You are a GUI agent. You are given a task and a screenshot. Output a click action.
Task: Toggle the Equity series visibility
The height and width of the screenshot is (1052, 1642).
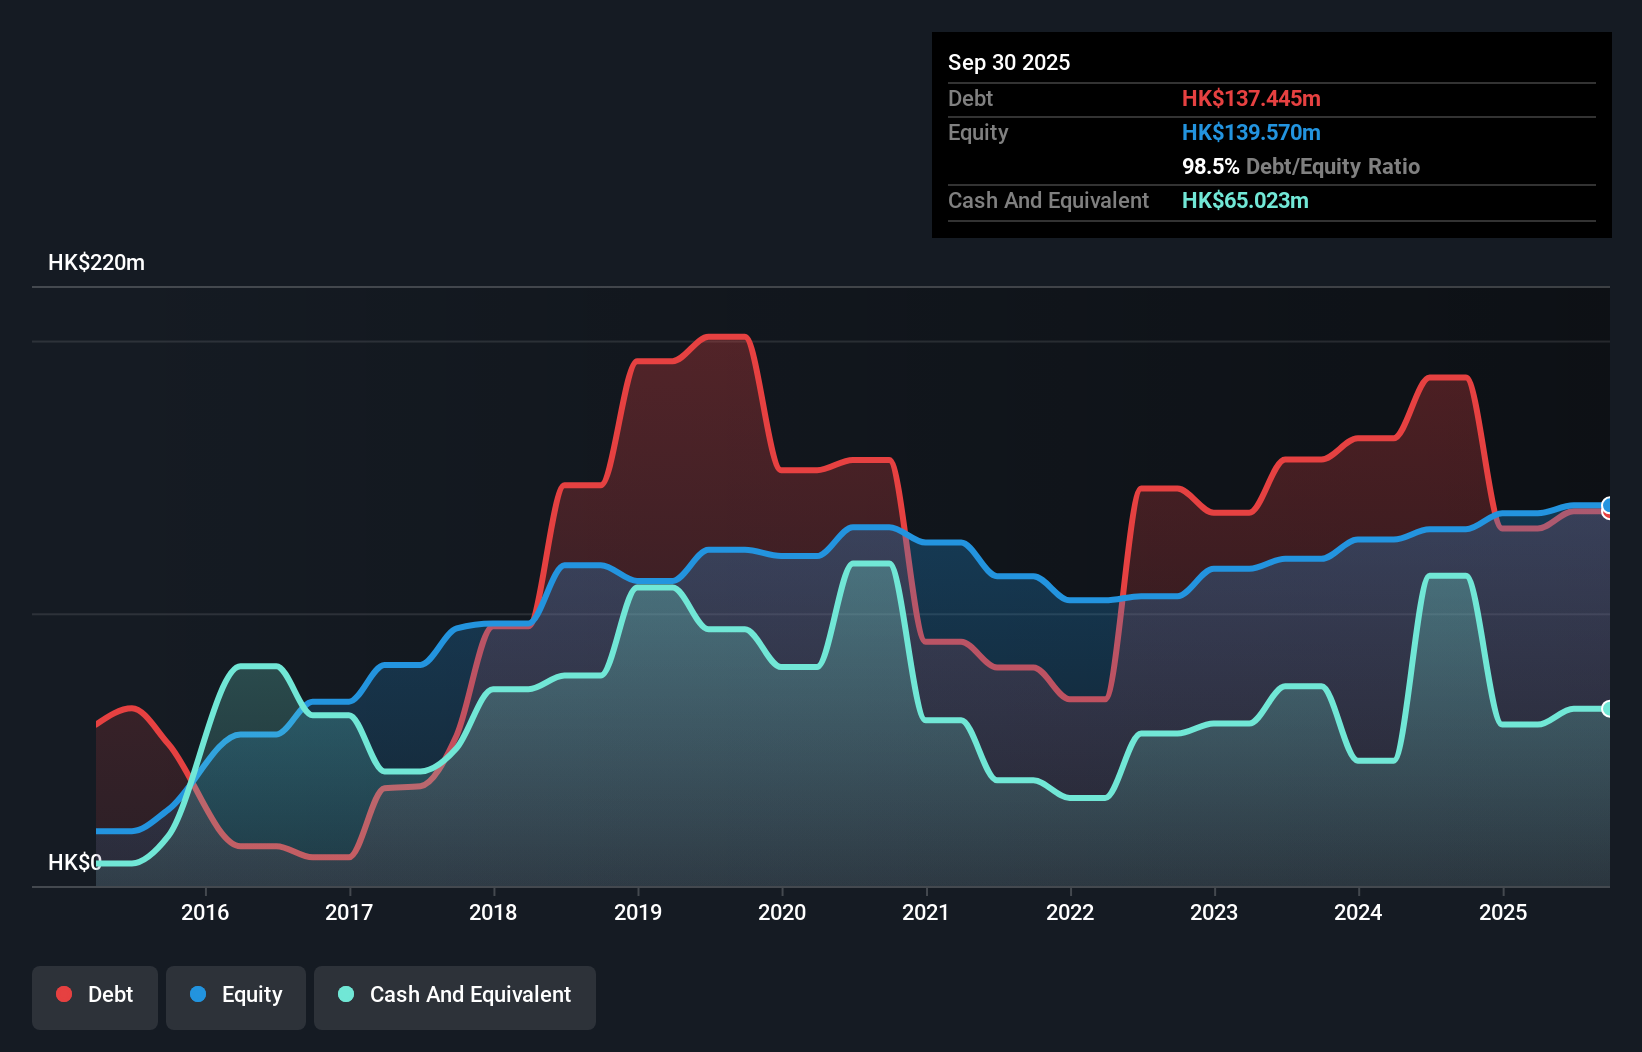coord(235,994)
